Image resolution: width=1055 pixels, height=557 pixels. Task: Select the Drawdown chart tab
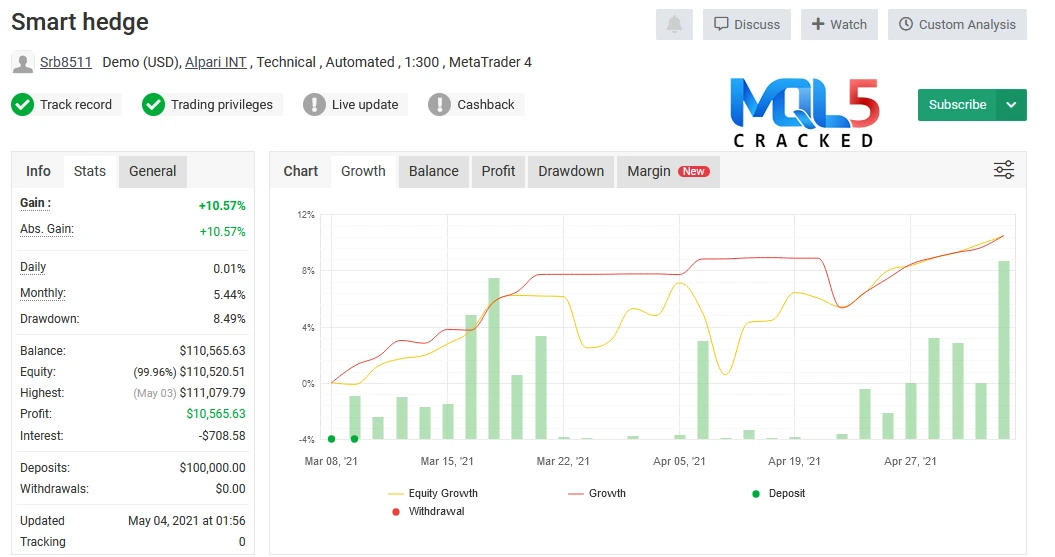571,171
